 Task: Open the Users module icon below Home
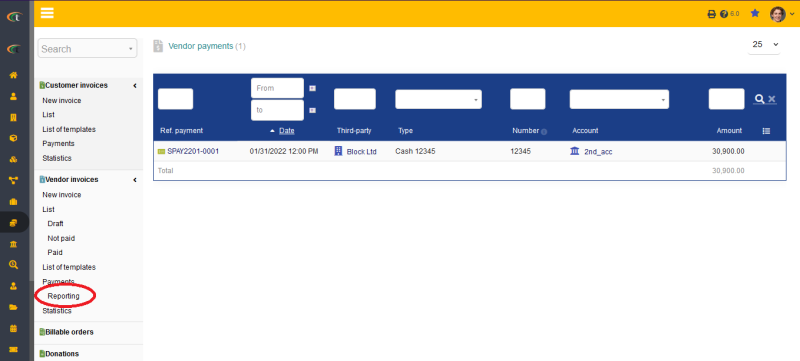pyautogui.click(x=14, y=96)
